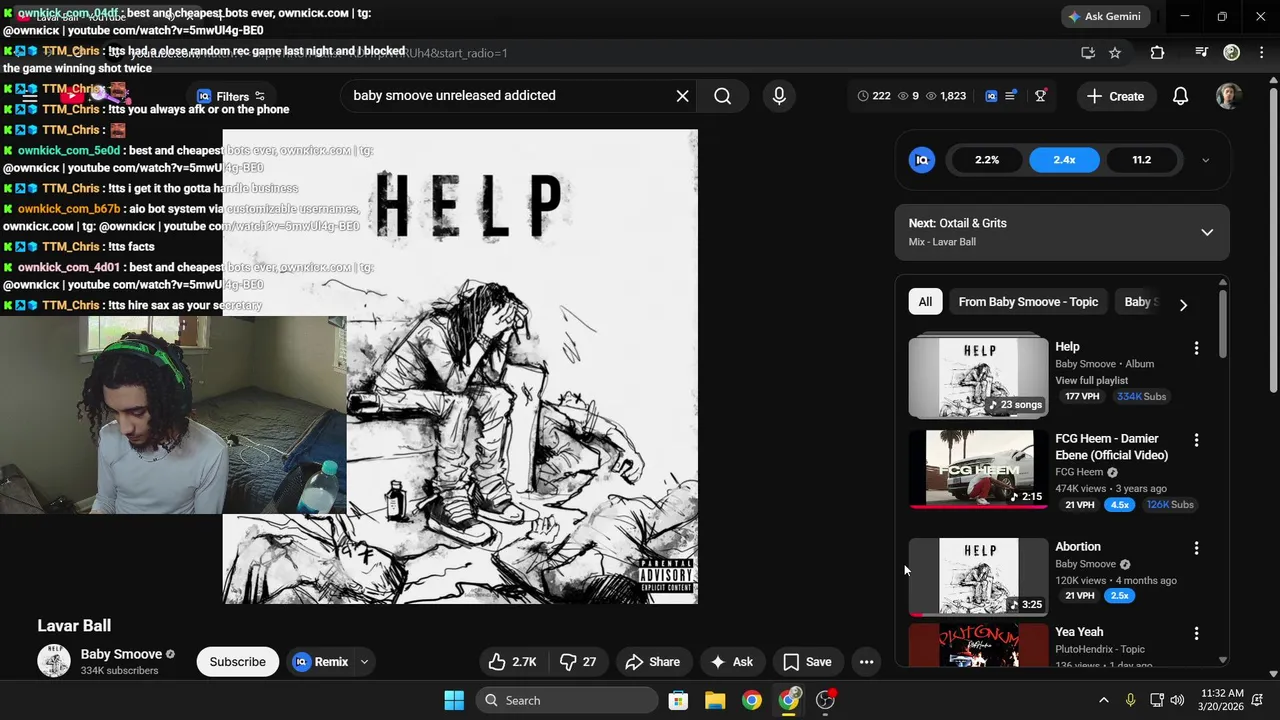Open vidIQ list menu icon in header
The height and width of the screenshot is (720, 1280).
click(x=1011, y=96)
